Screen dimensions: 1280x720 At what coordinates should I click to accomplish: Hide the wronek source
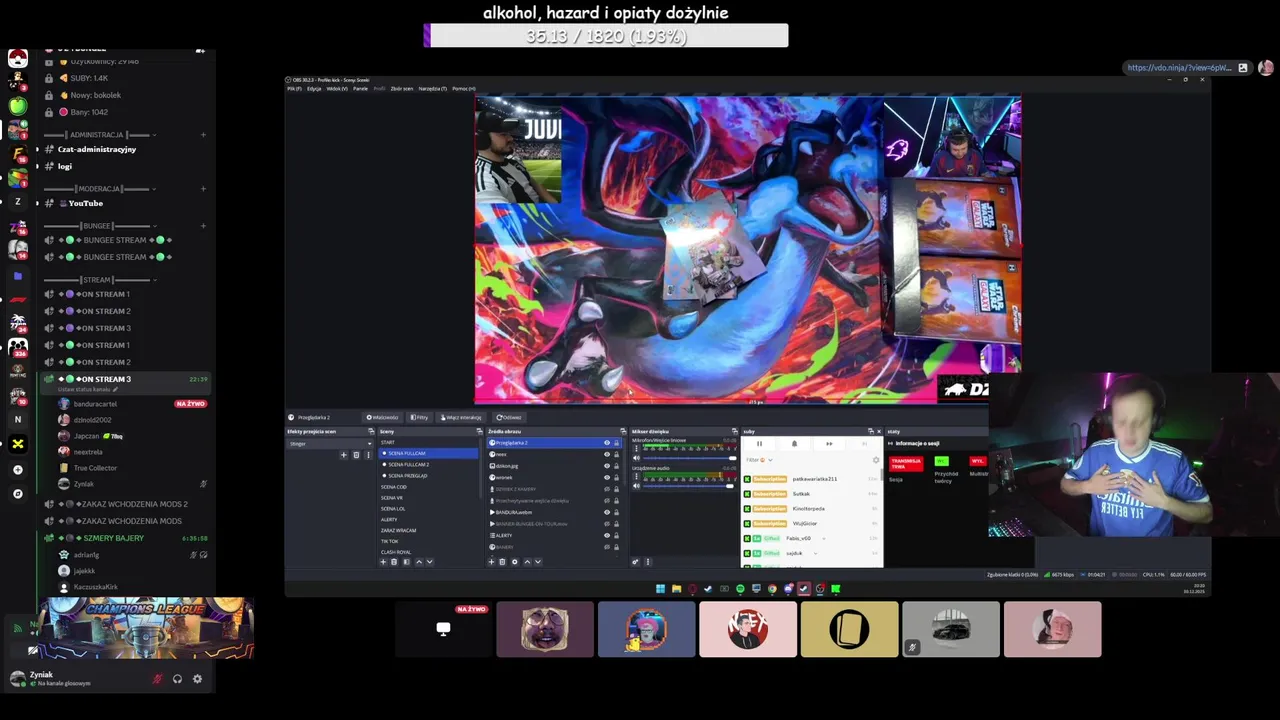click(x=606, y=477)
